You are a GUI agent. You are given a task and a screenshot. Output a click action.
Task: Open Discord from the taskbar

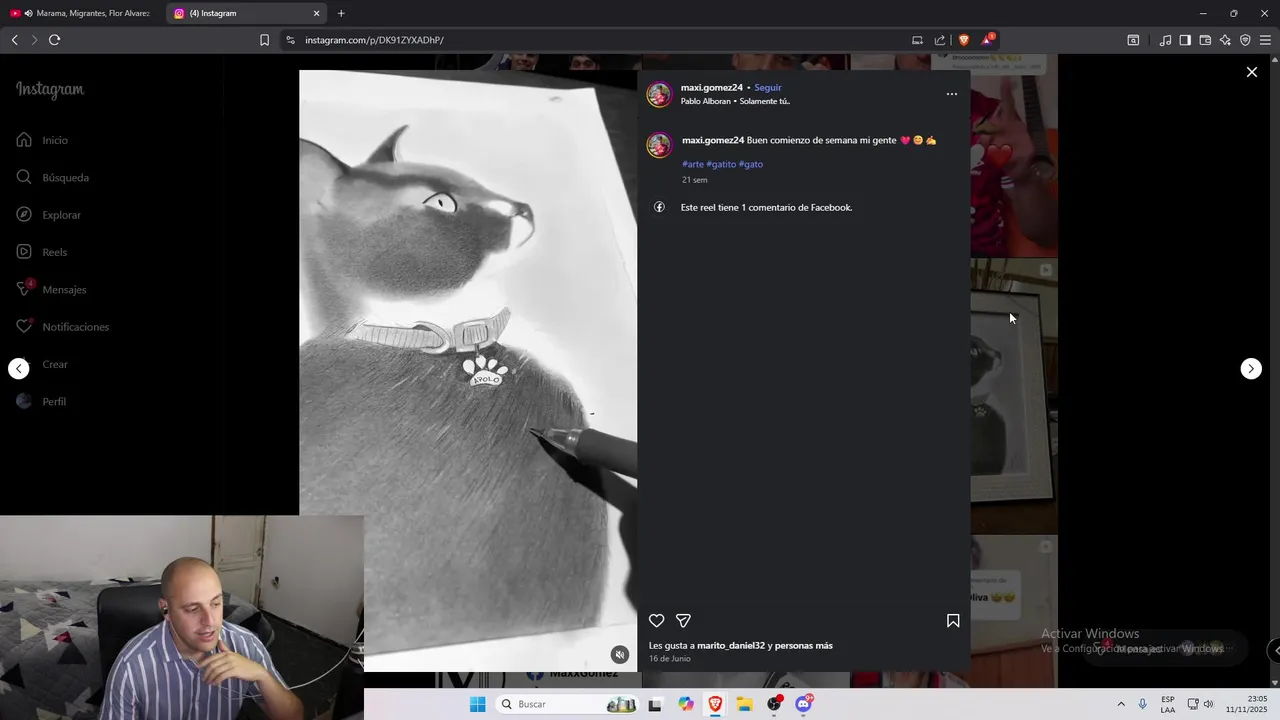click(x=803, y=704)
